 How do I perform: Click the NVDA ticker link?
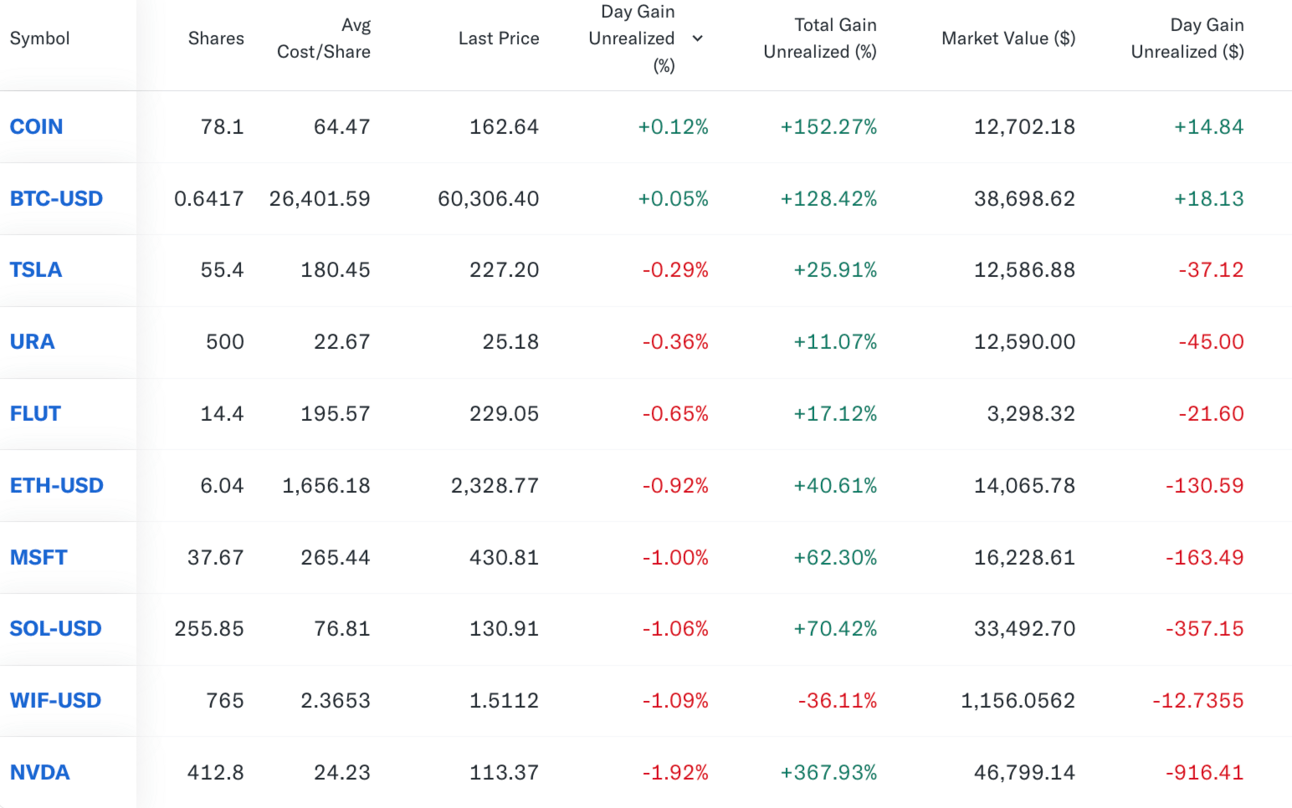(x=39, y=773)
